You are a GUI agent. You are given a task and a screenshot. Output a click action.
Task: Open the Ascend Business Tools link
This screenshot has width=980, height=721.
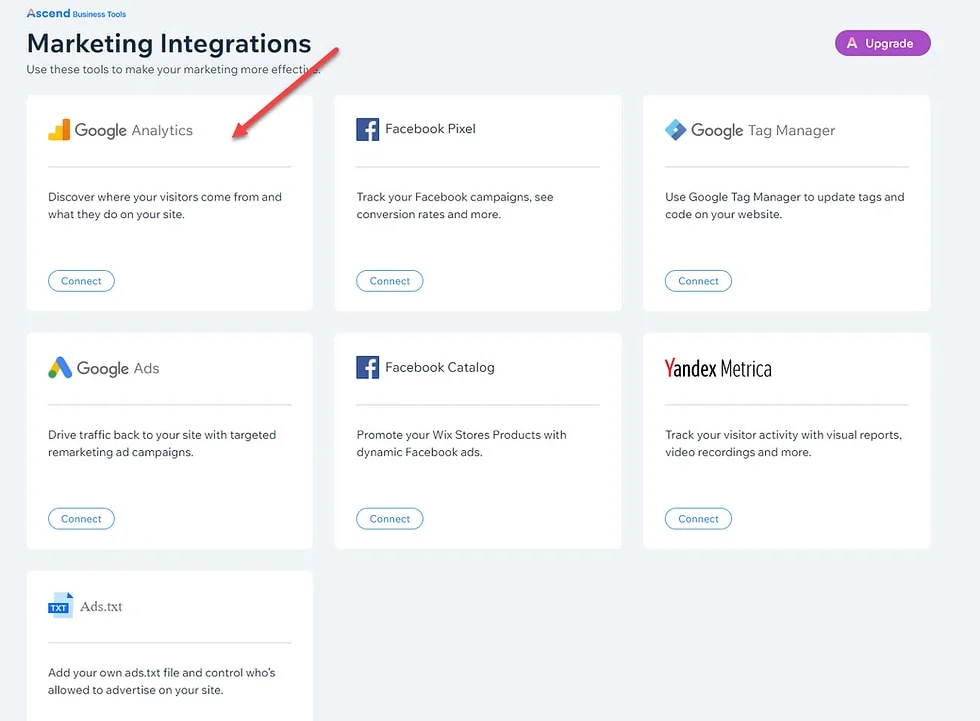[76, 13]
